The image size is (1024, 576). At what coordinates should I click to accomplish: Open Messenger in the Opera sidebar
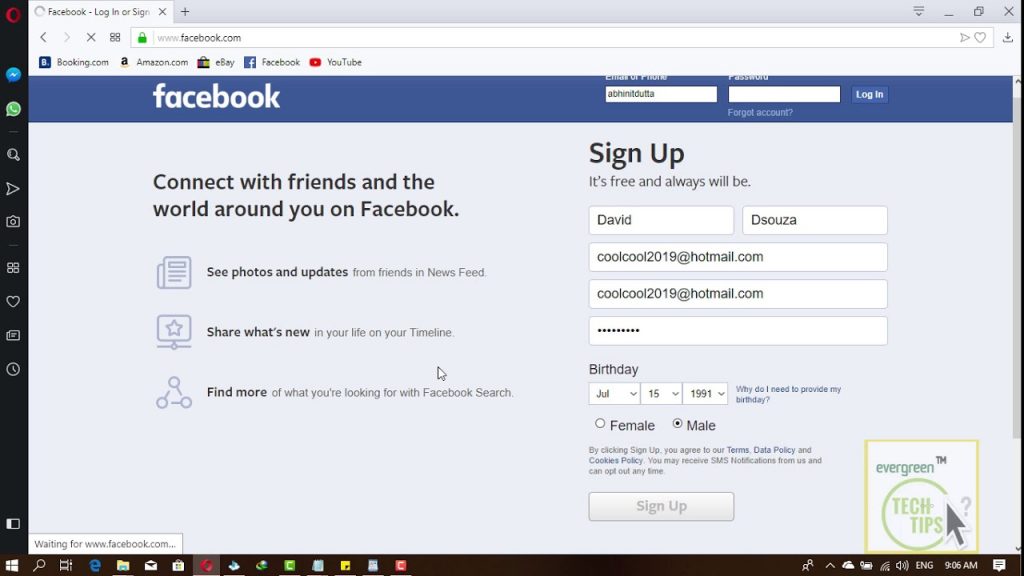[13, 74]
